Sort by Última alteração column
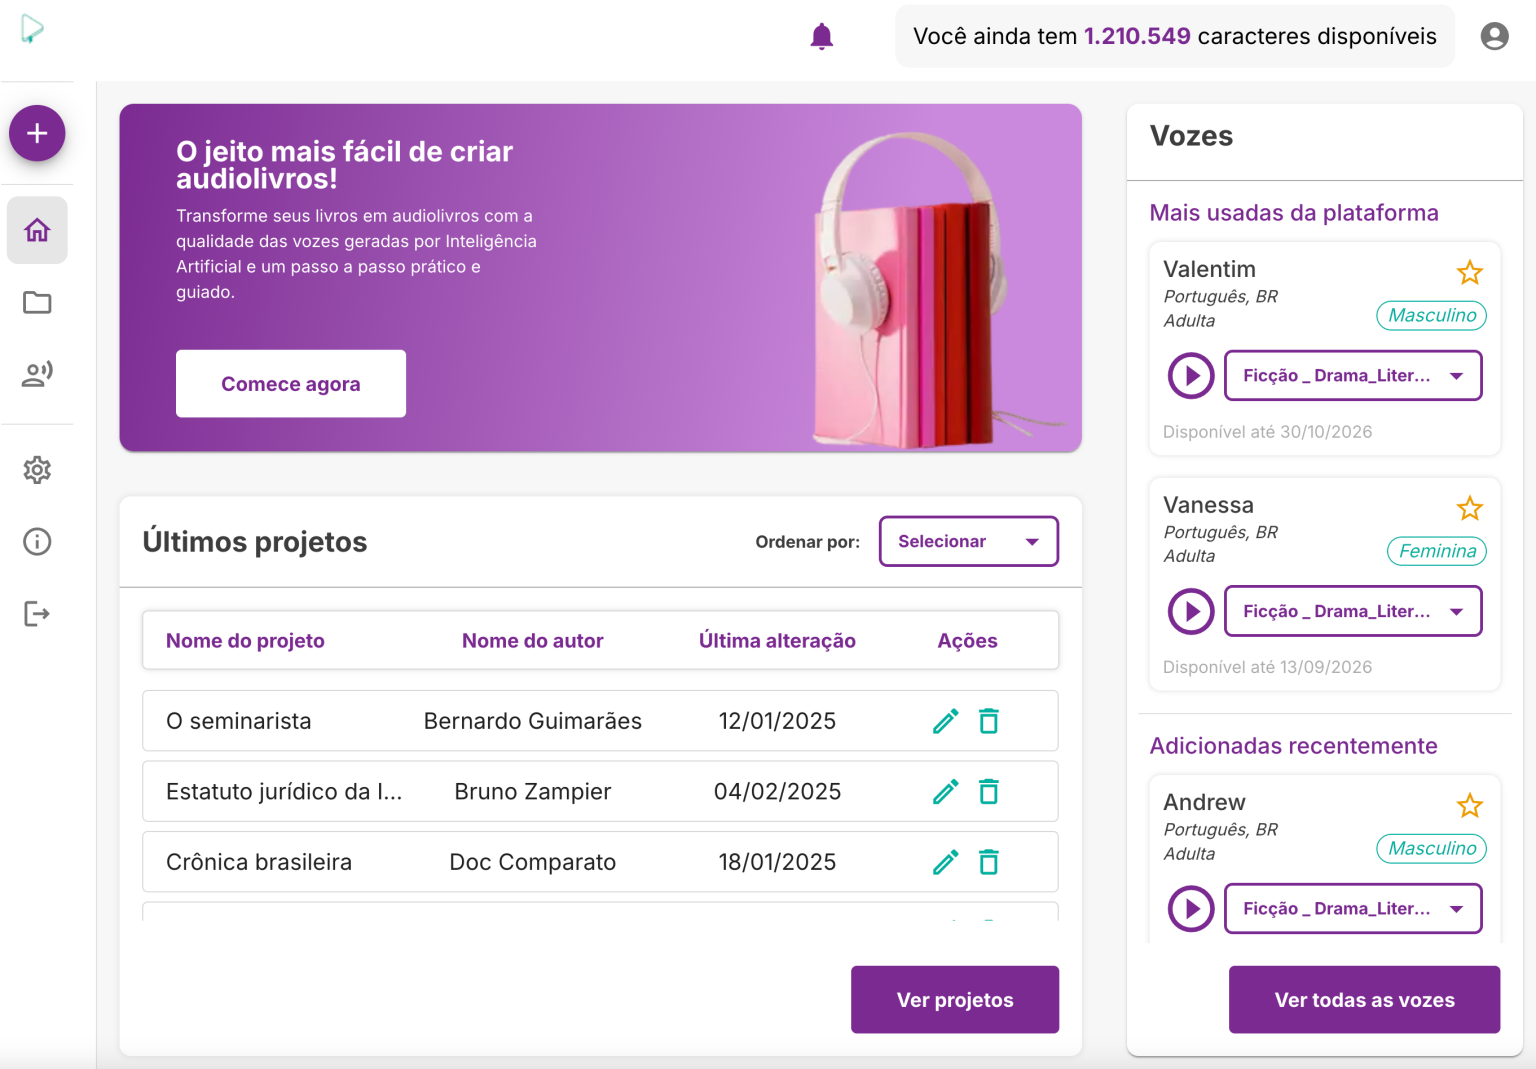The image size is (1536, 1069). pos(777,640)
